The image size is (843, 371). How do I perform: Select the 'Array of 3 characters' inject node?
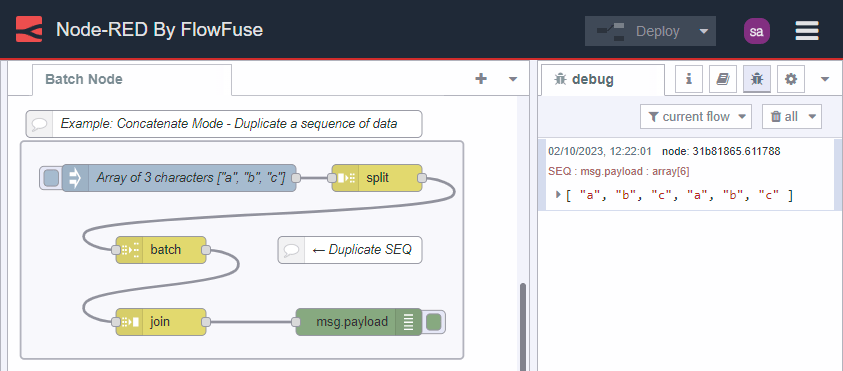[179, 178]
